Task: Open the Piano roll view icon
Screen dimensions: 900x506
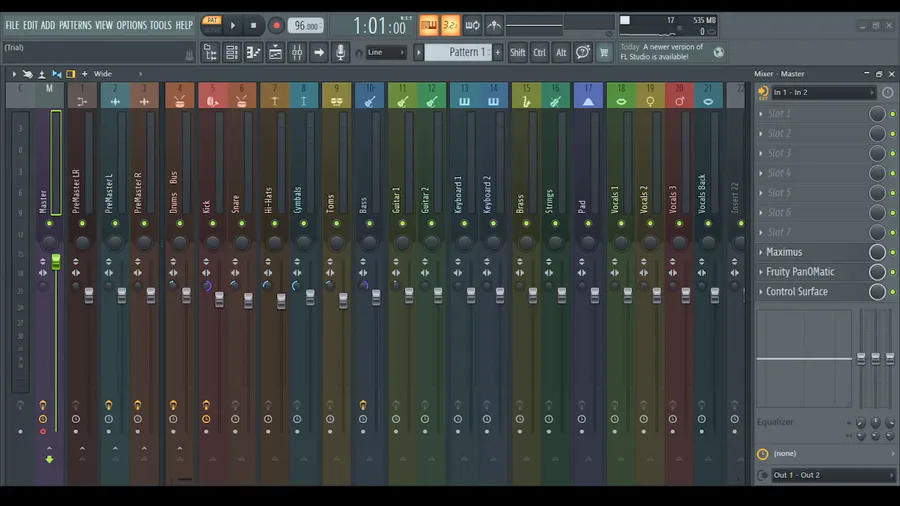Action: [254, 53]
